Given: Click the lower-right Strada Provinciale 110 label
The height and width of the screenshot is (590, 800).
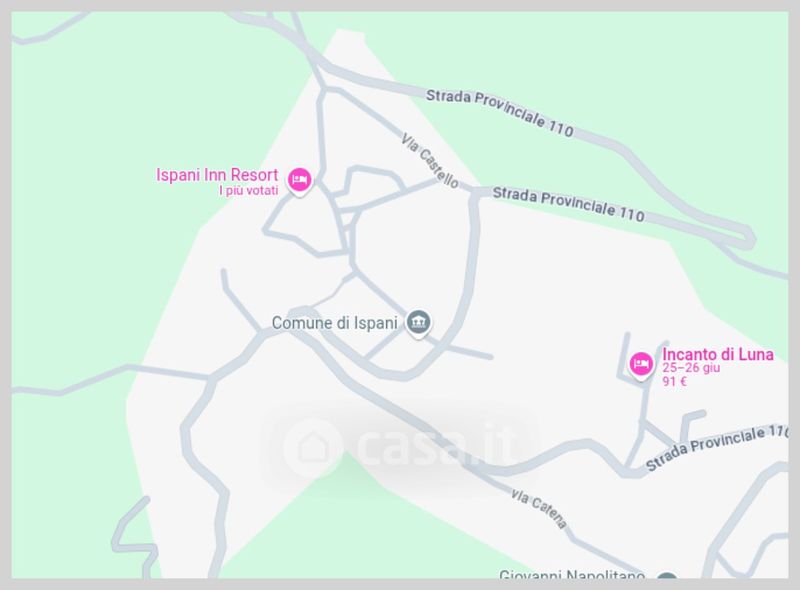Looking at the screenshot, I should pyautogui.click(x=717, y=448).
